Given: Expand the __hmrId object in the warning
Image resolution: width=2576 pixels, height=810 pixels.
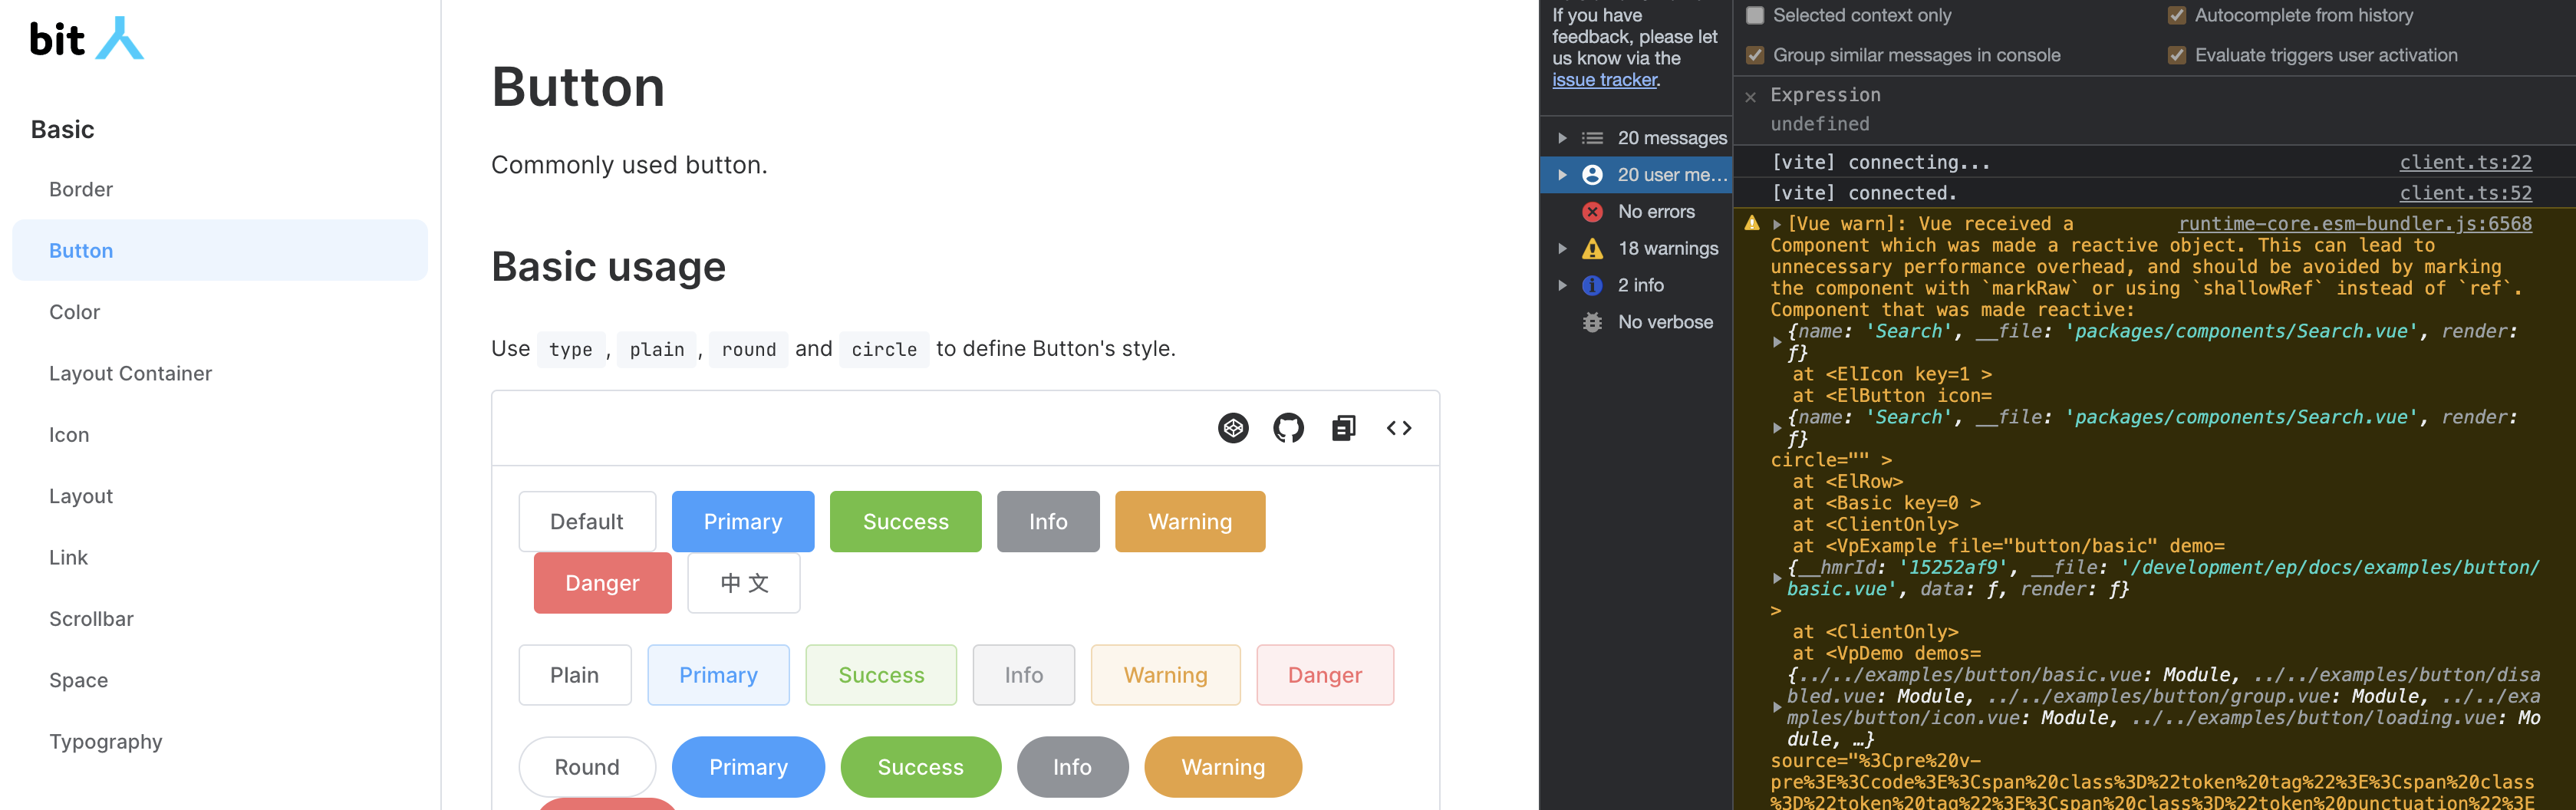Looking at the screenshot, I should 1777,578.
